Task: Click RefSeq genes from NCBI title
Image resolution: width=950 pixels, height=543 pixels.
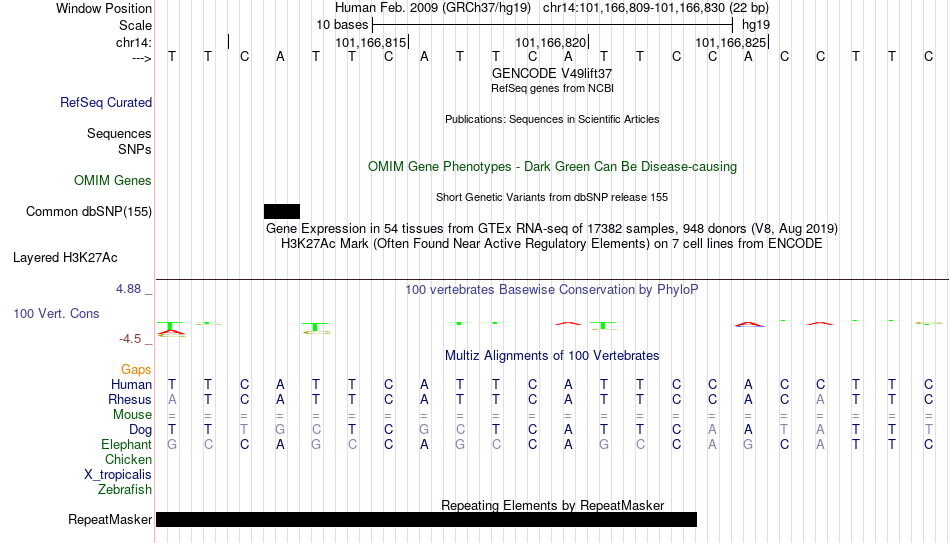Action: click(x=552, y=88)
